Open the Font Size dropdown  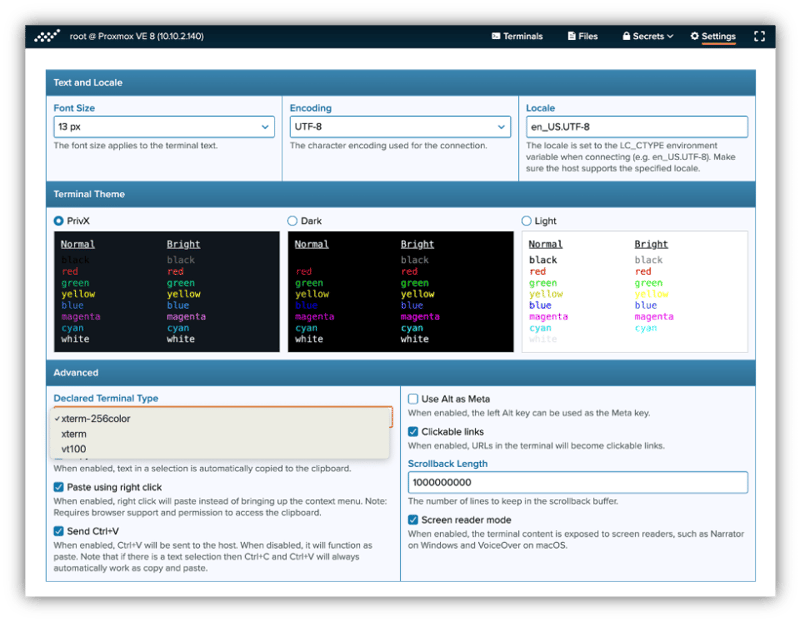pyautogui.click(x=164, y=127)
